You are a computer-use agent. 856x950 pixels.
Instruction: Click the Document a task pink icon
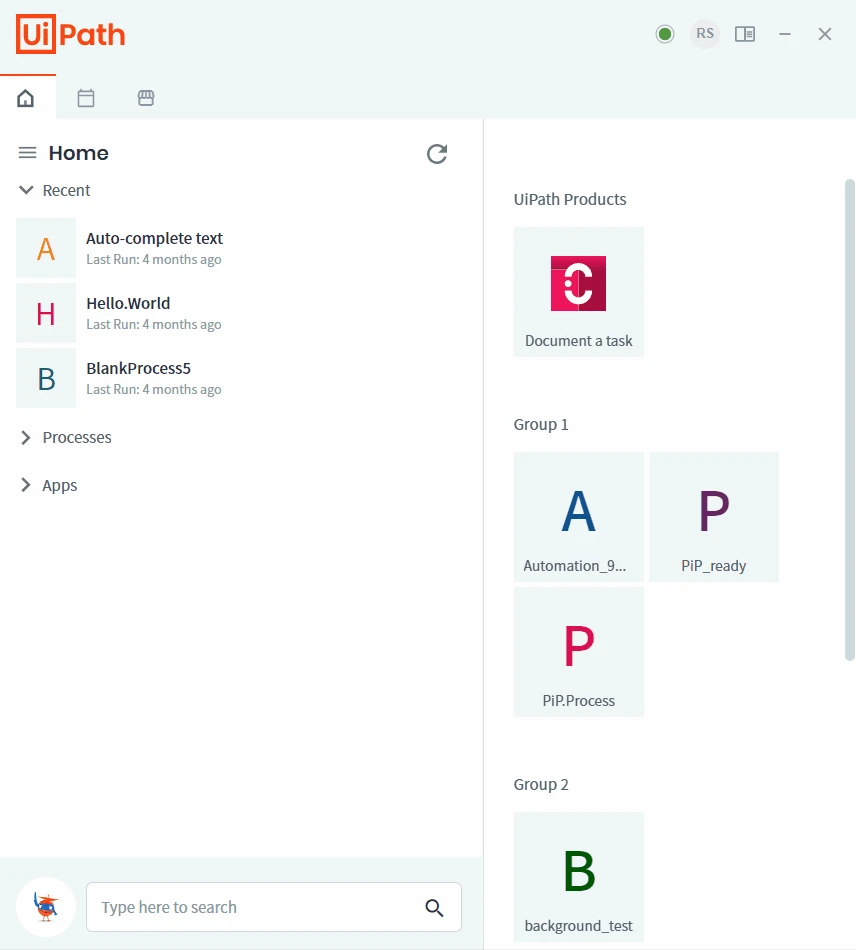tap(578, 284)
